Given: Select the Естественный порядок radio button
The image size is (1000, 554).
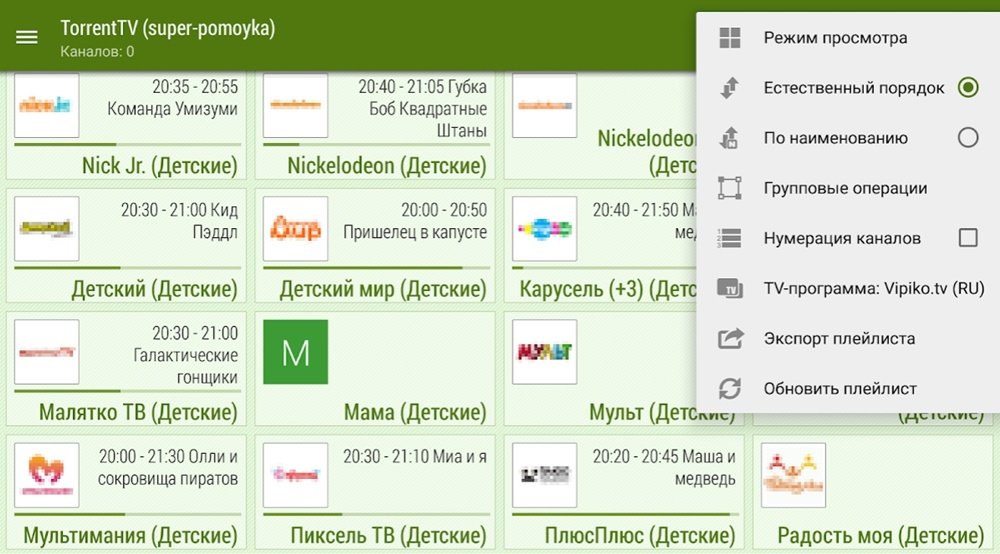Looking at the screenshot, I should pyautogui.click(x=967, y=87).
